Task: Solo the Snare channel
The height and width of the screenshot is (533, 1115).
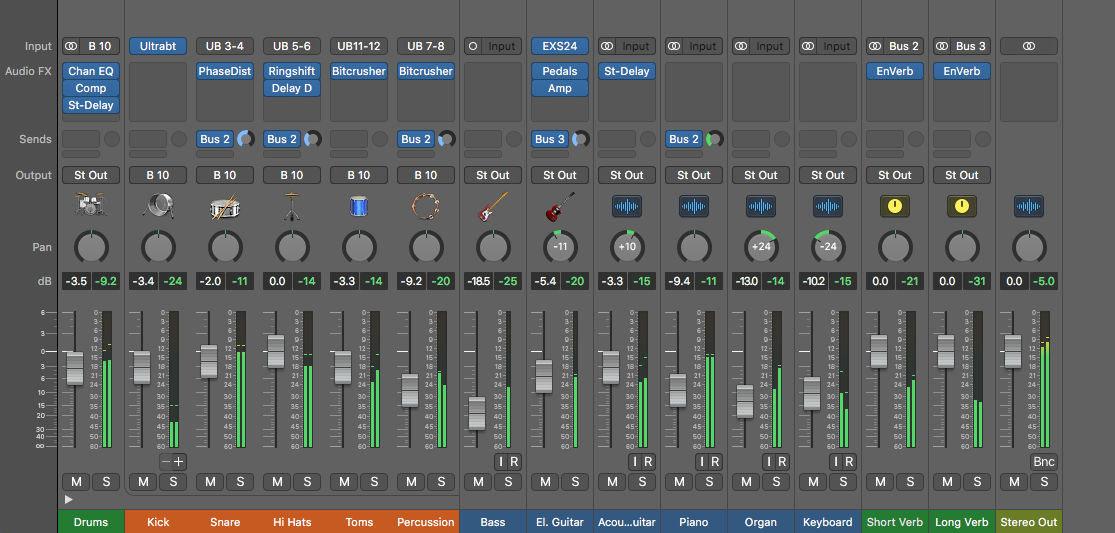Action: pos(240,482)
